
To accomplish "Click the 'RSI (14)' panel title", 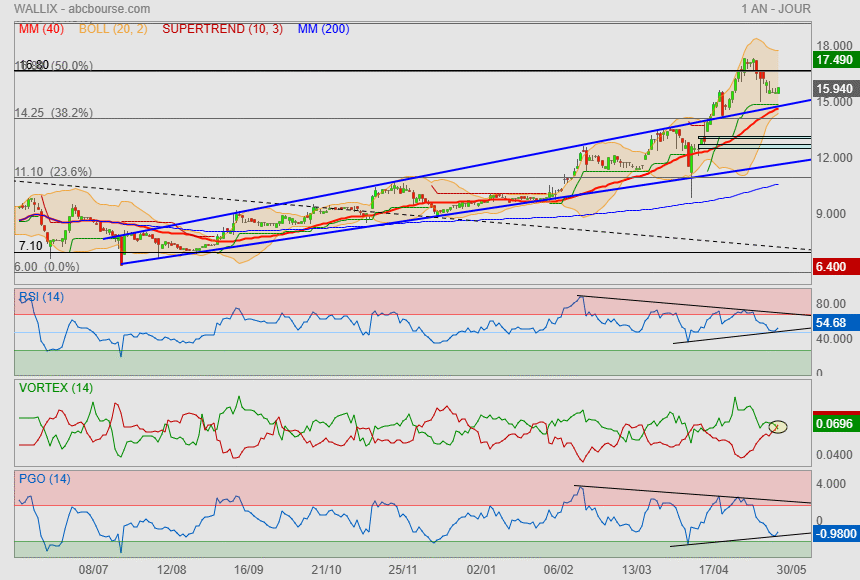I will pyautogui.click(x=41, y=297).
